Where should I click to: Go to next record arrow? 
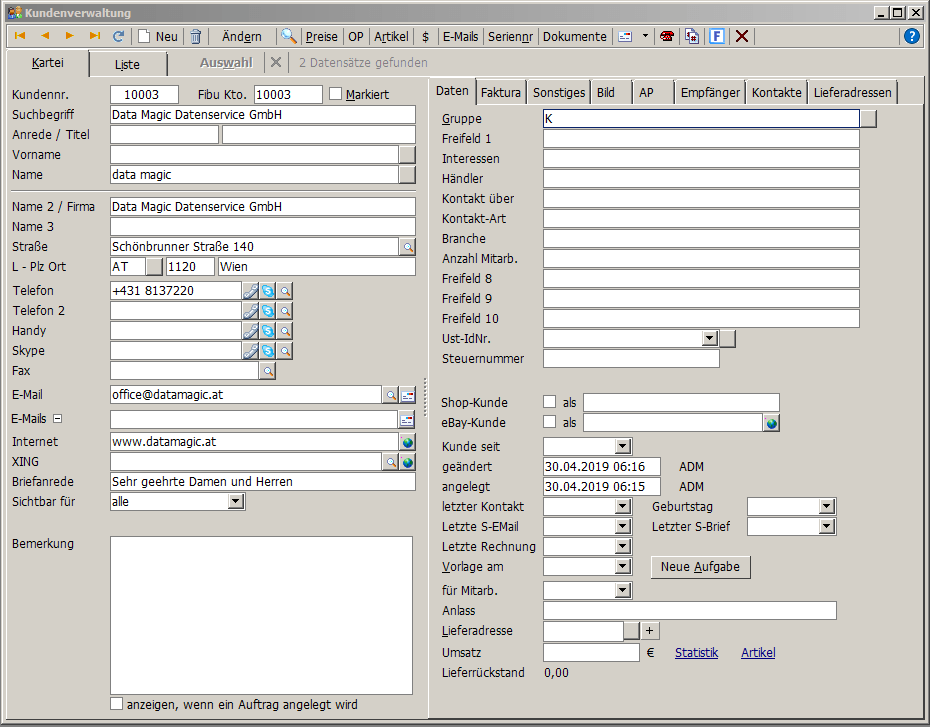[69, 36]
